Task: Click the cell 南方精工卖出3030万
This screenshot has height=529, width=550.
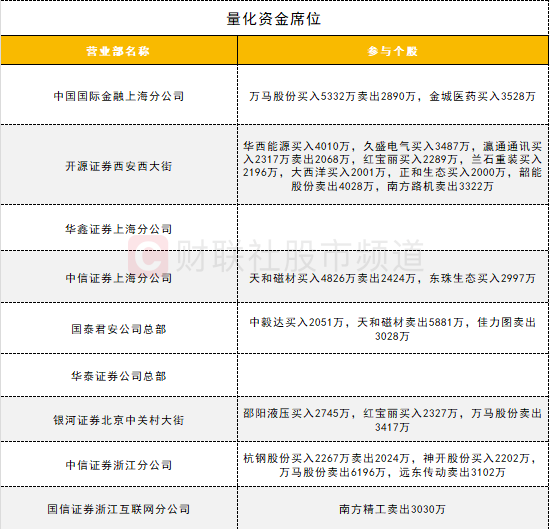Action: [392, 509]
